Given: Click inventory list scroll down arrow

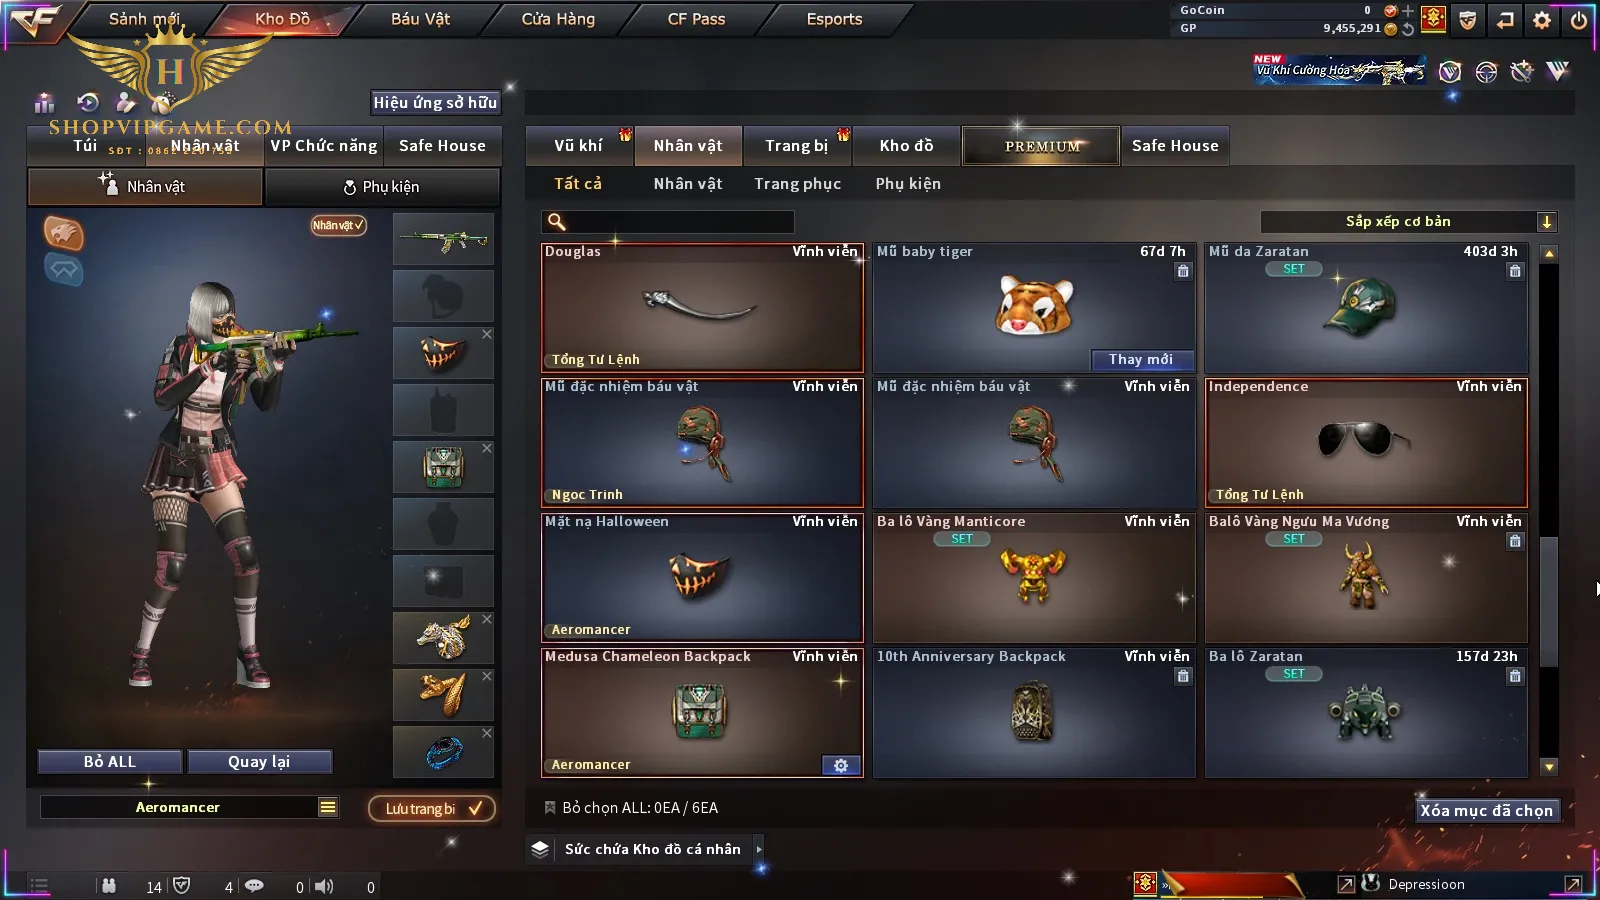Looking at the screenshot, I should [x=1549, y=767].
